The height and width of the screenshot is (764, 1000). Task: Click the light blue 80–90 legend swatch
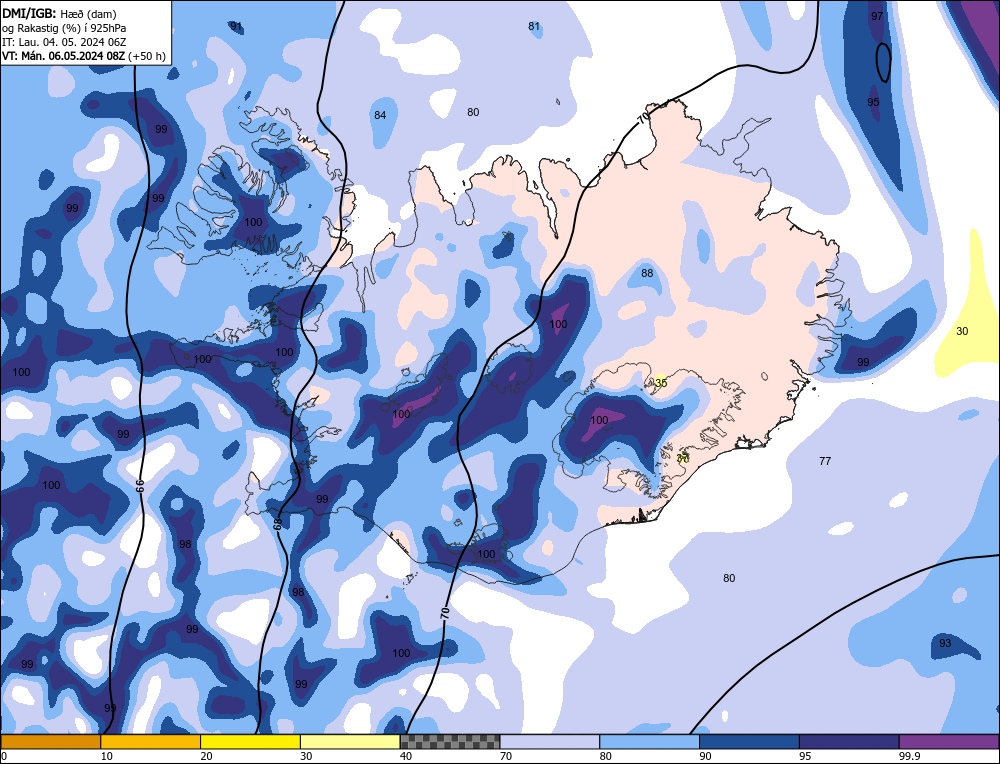(649, 742)
